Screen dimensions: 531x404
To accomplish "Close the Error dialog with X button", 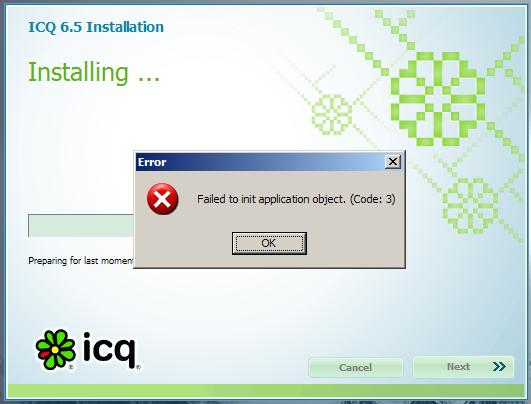I will click(392, 162).
